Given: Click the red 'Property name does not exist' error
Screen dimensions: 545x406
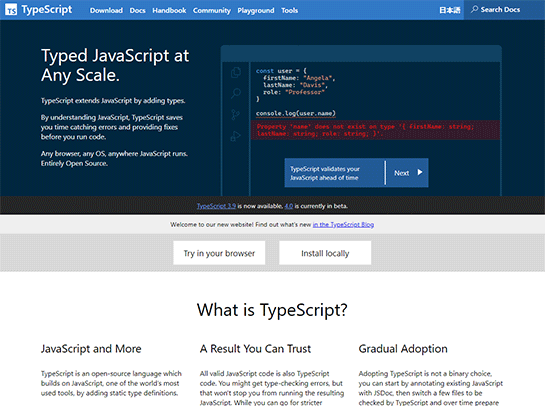Looking at the screenshot, I should tap(375, 130).
